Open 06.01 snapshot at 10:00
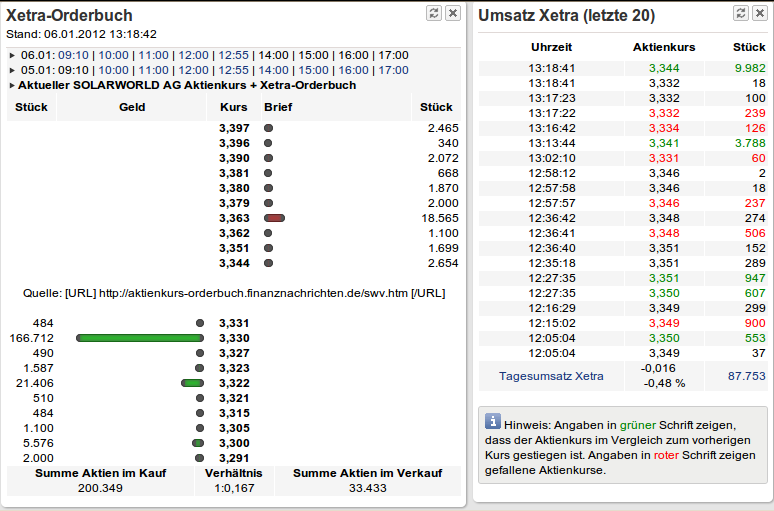The image size is (774, 511). 114,55
